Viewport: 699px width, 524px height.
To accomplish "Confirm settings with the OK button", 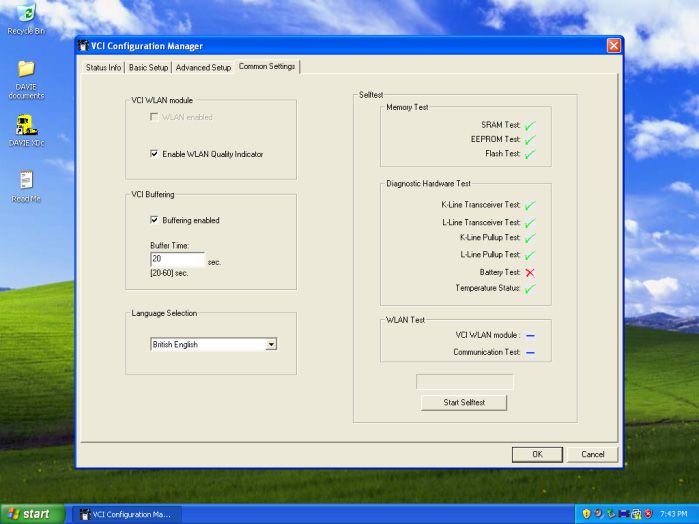I will click(x=537, y=454).
